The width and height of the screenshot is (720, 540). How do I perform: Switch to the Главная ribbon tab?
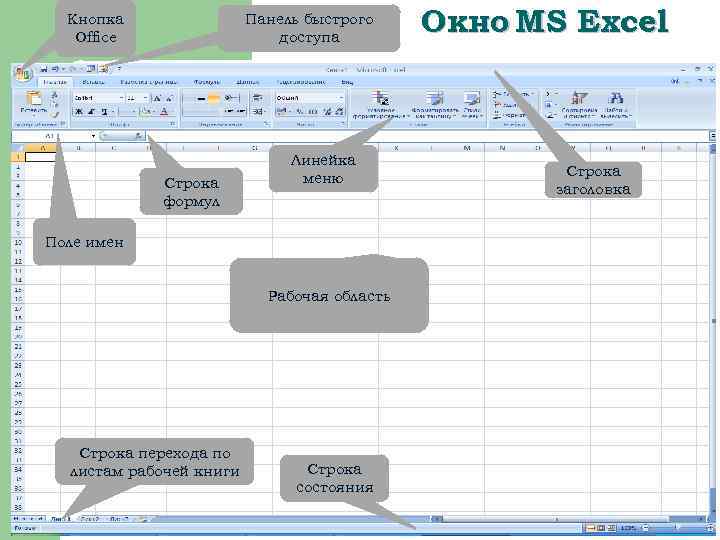click(x=55, y=82)
